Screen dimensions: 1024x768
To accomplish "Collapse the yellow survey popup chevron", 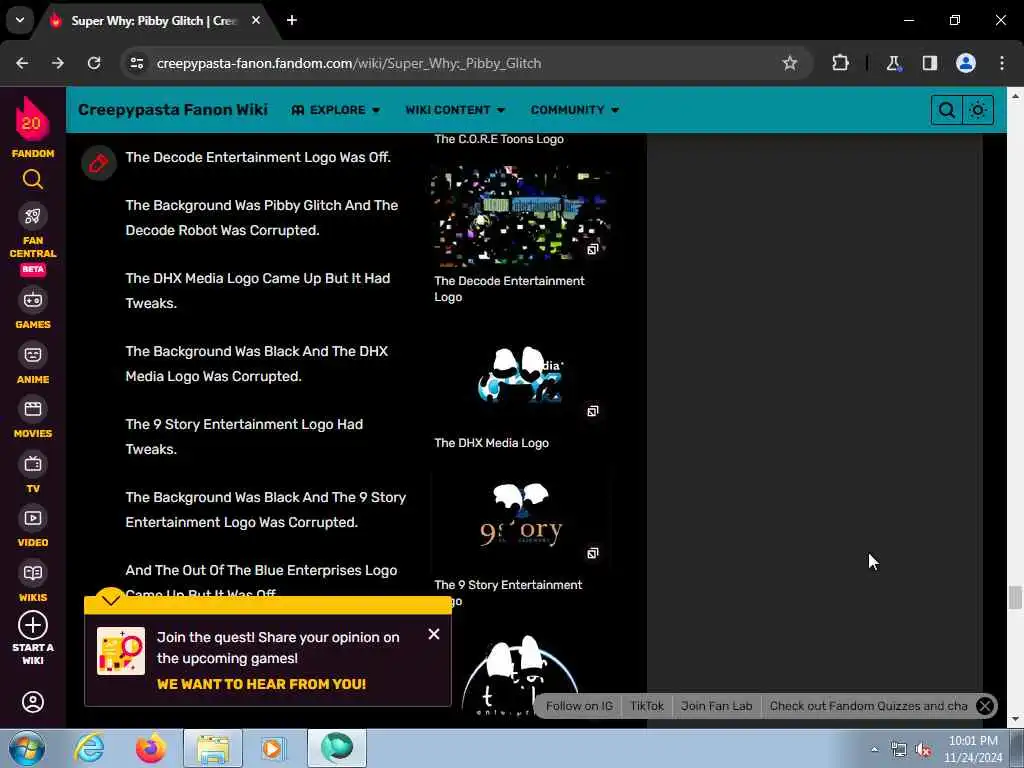I will coord(111,598).
